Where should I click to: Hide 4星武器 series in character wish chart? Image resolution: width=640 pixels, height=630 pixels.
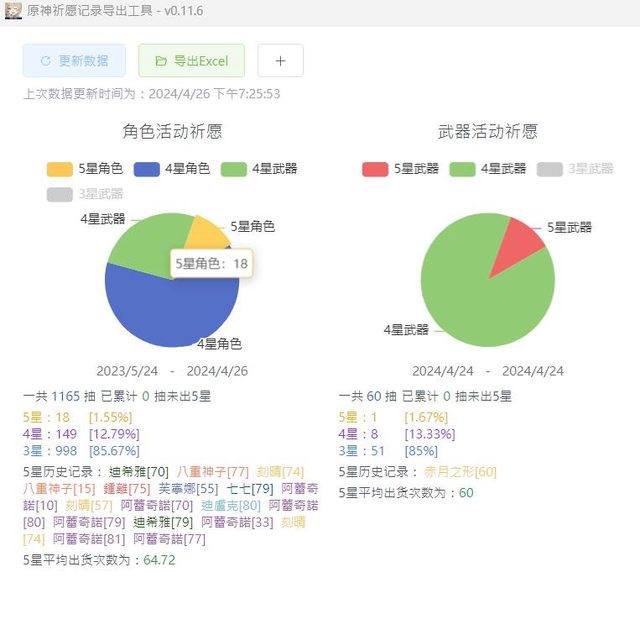tap(259, 169)
